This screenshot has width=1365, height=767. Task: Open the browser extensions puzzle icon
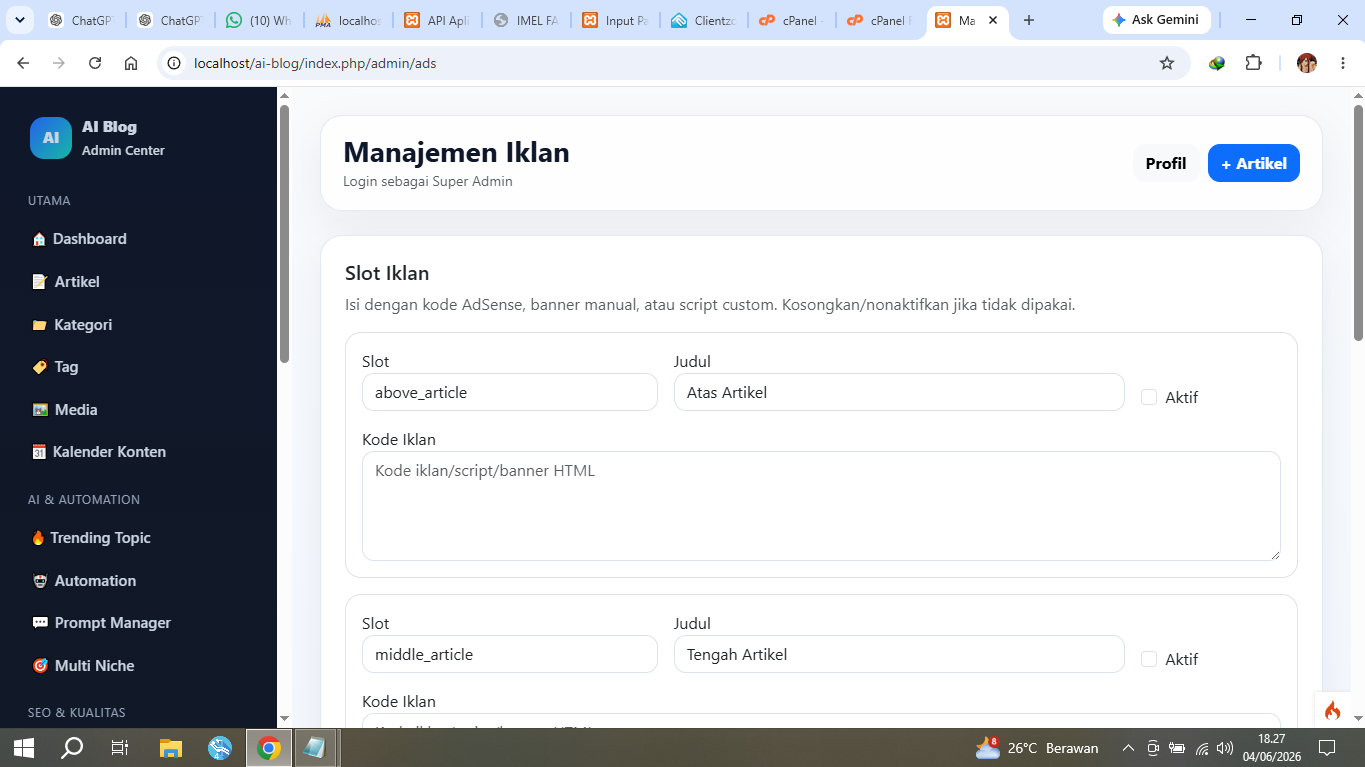pyautogui.click(x=1253, y=63)
